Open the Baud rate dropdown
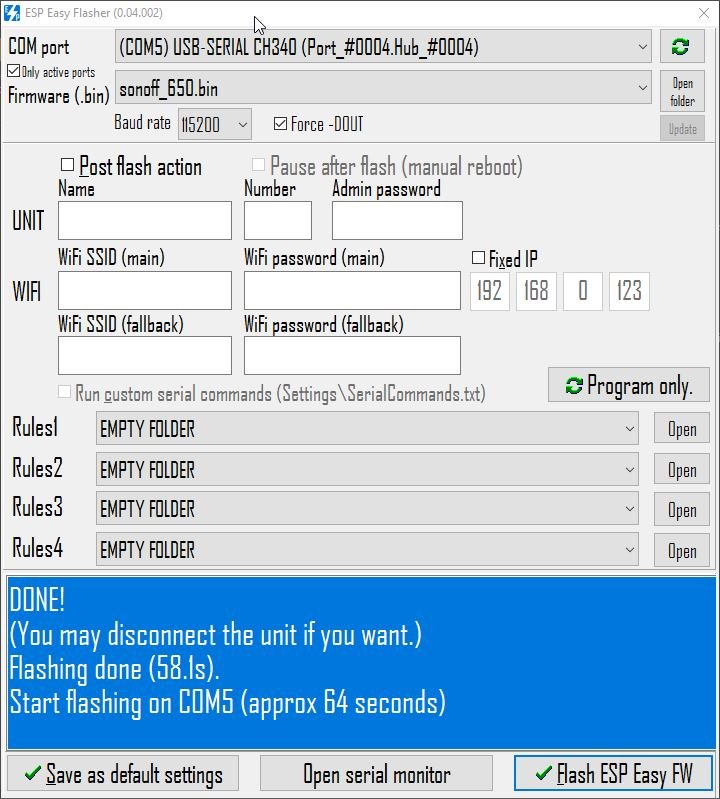This screenshot has height=799, width=720. pyautogui.click(x=241, y=125)
